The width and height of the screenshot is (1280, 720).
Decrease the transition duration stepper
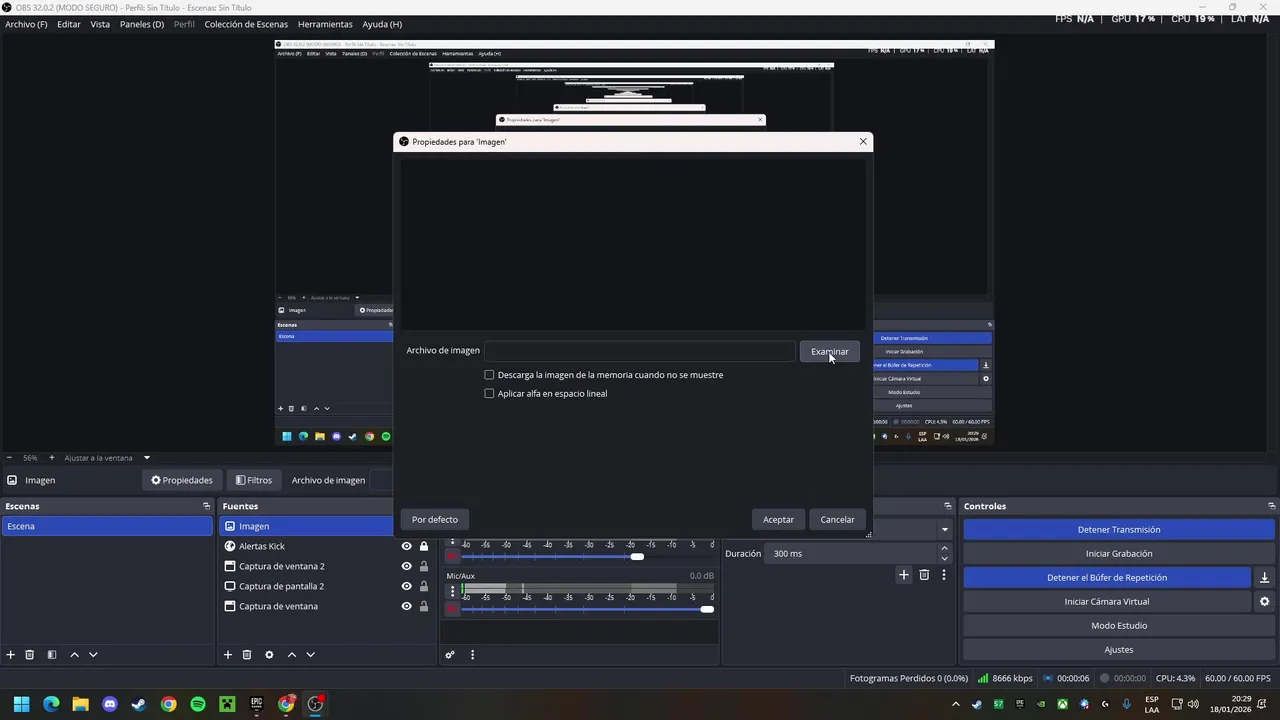coord(944,558)
